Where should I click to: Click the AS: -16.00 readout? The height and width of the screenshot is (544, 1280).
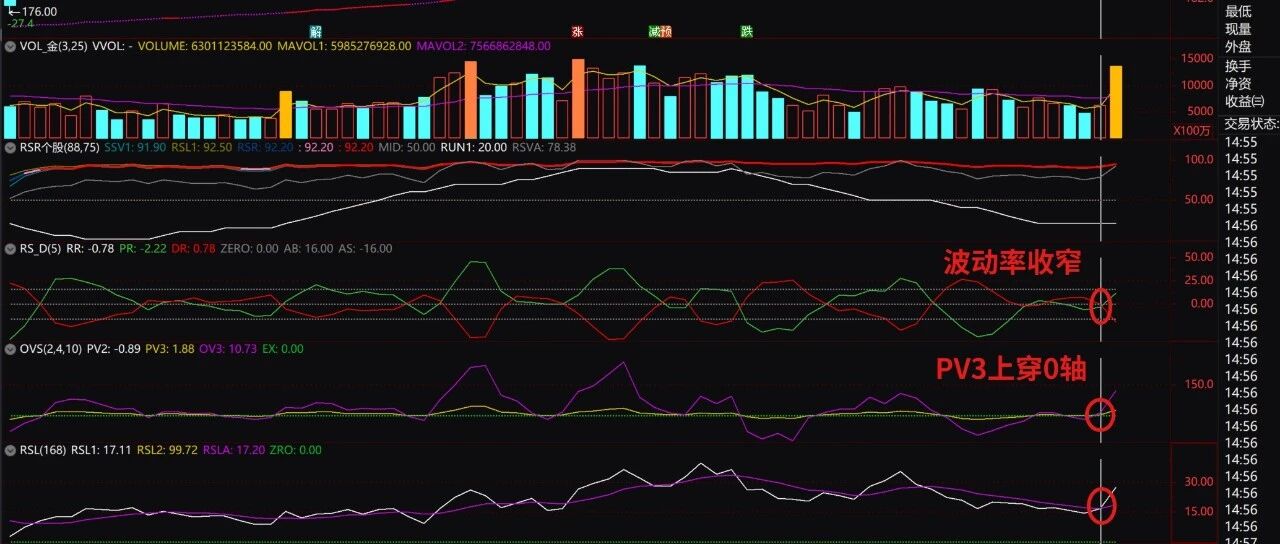(365, 248)
